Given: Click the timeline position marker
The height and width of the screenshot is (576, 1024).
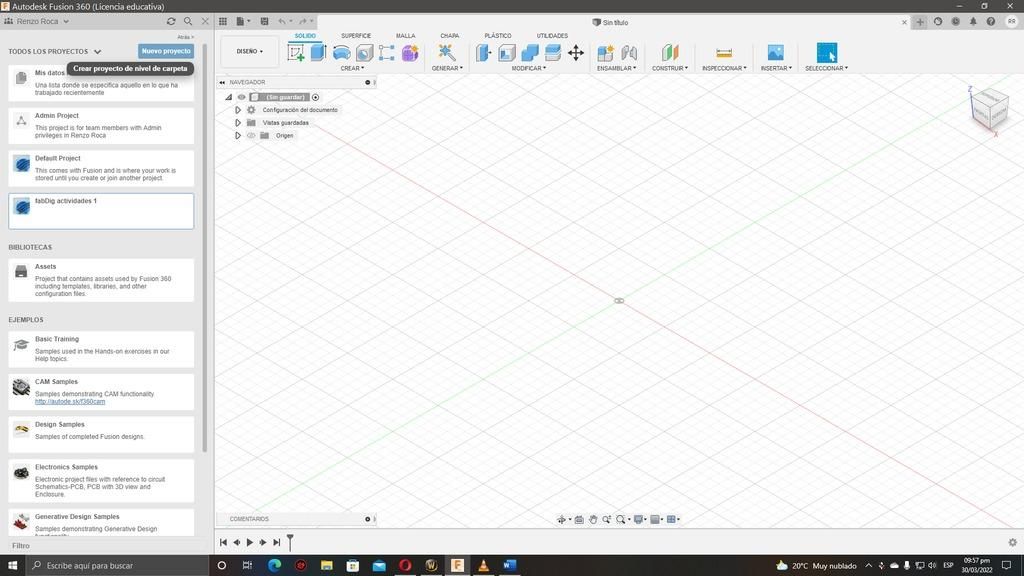Looking at the screenshot, I should coord(290,541).
